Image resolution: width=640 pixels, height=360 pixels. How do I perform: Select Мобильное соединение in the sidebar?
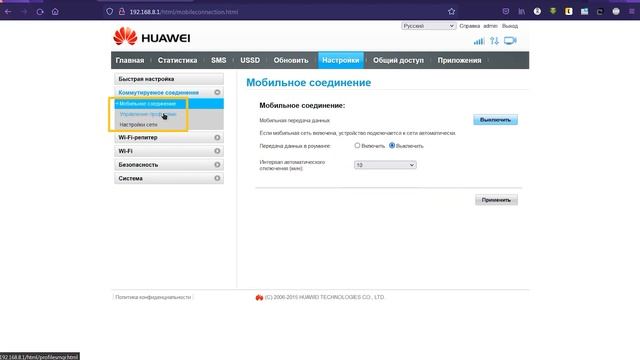[169, 104]
